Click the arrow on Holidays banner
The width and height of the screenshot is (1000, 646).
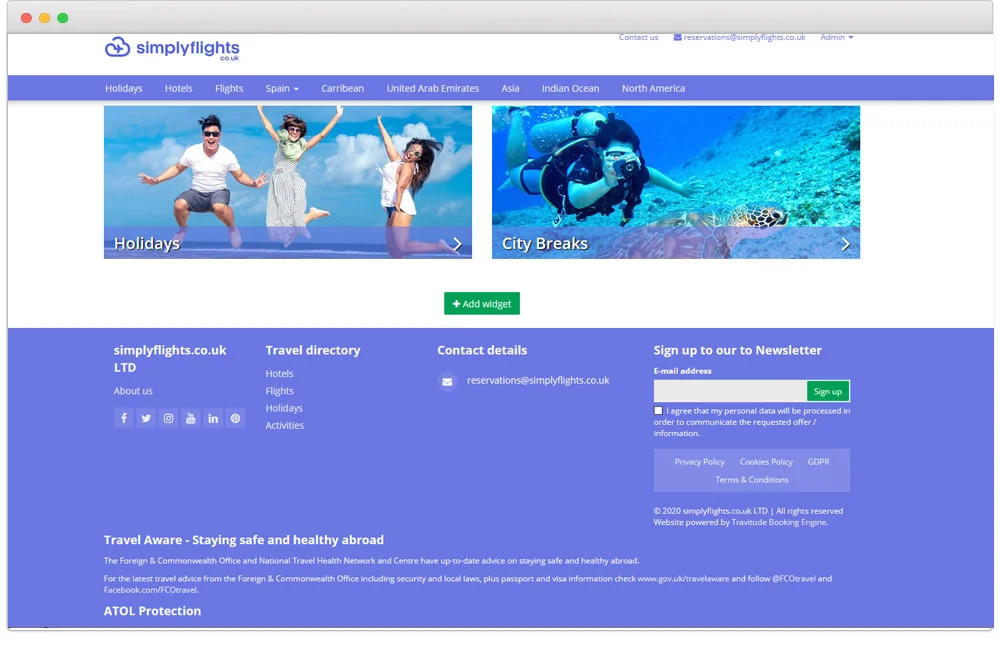pyautogui.click(x=457, y=244)
